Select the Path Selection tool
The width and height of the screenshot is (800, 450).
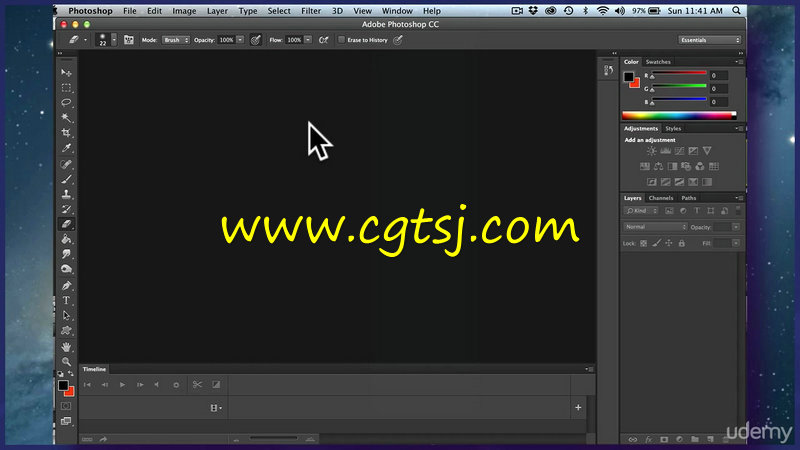pos(66,315)
